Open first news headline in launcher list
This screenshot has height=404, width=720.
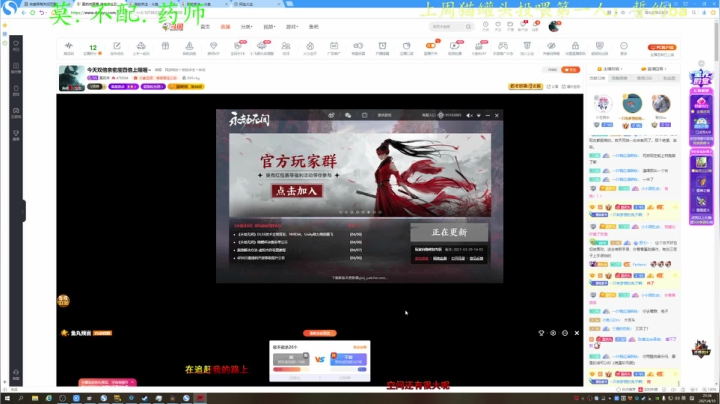tap(285, 234)
